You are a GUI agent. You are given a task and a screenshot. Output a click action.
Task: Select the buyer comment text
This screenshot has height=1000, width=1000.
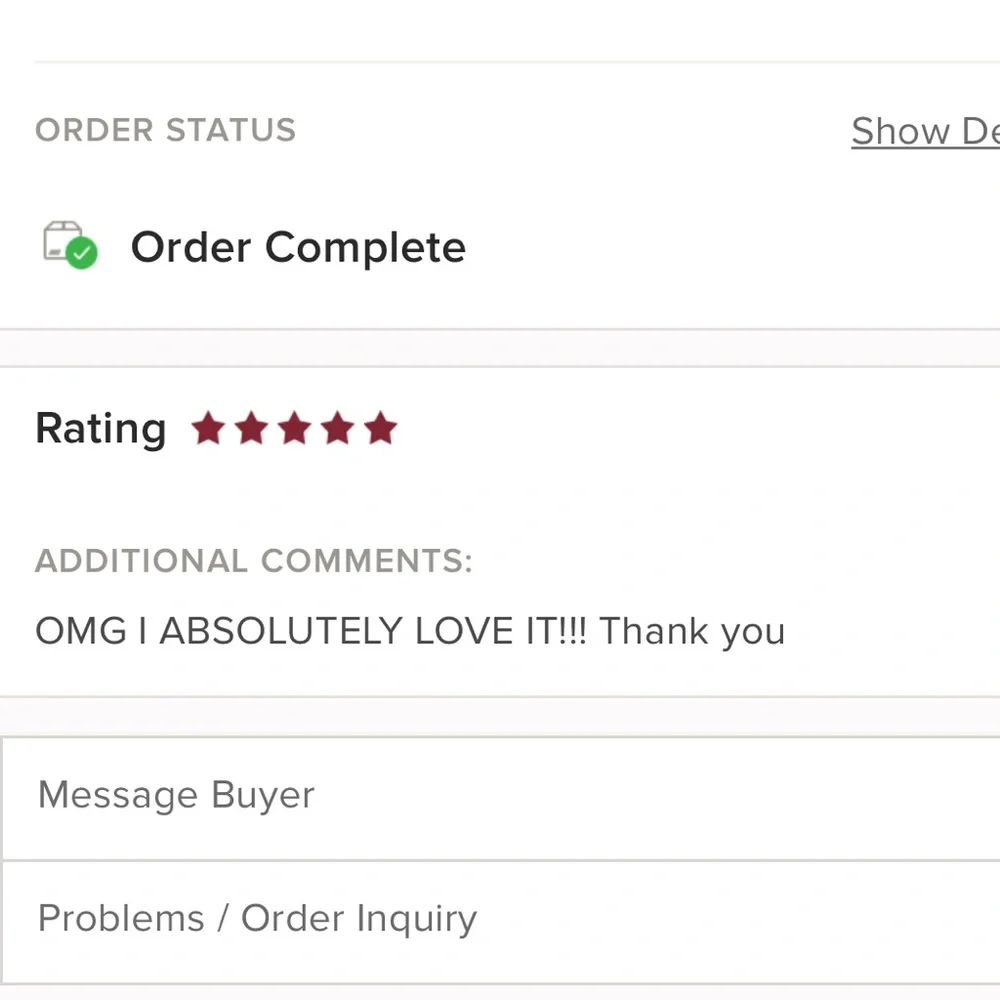click(409, 631)
